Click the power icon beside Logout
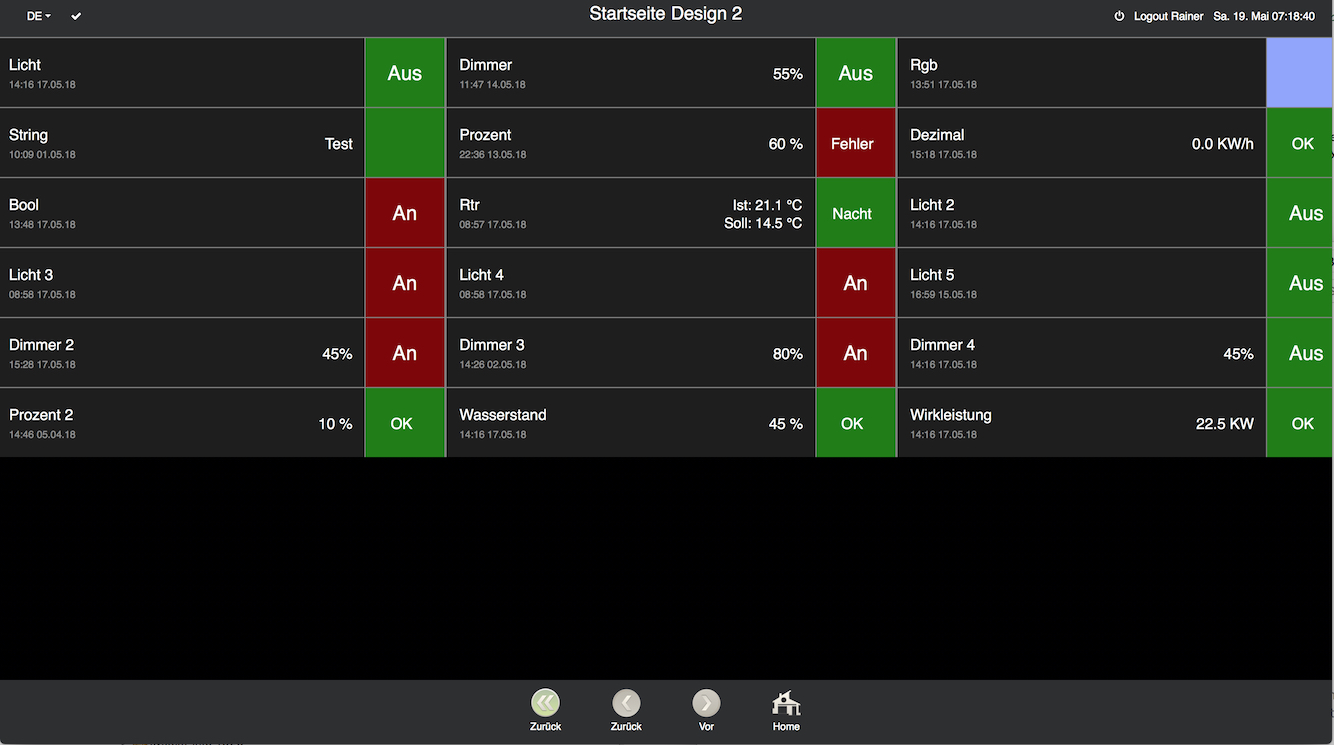 tap(1119, 17)
